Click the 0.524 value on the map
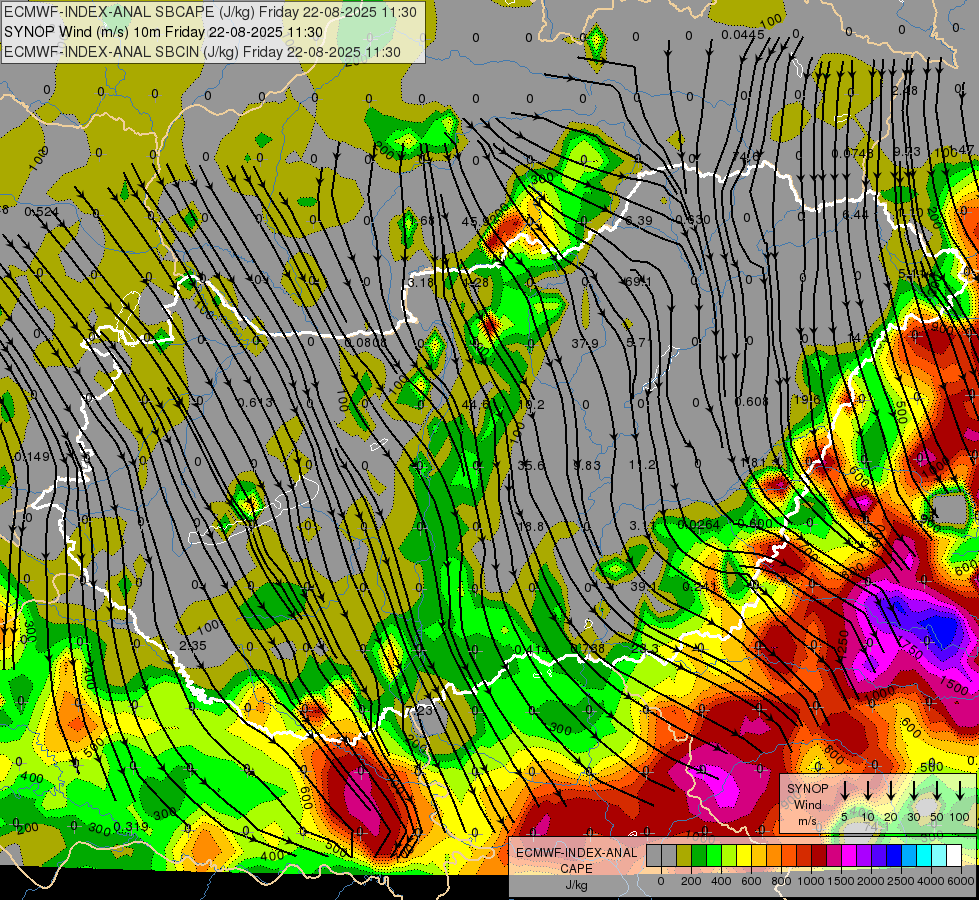979x900 pixels. 42,212
